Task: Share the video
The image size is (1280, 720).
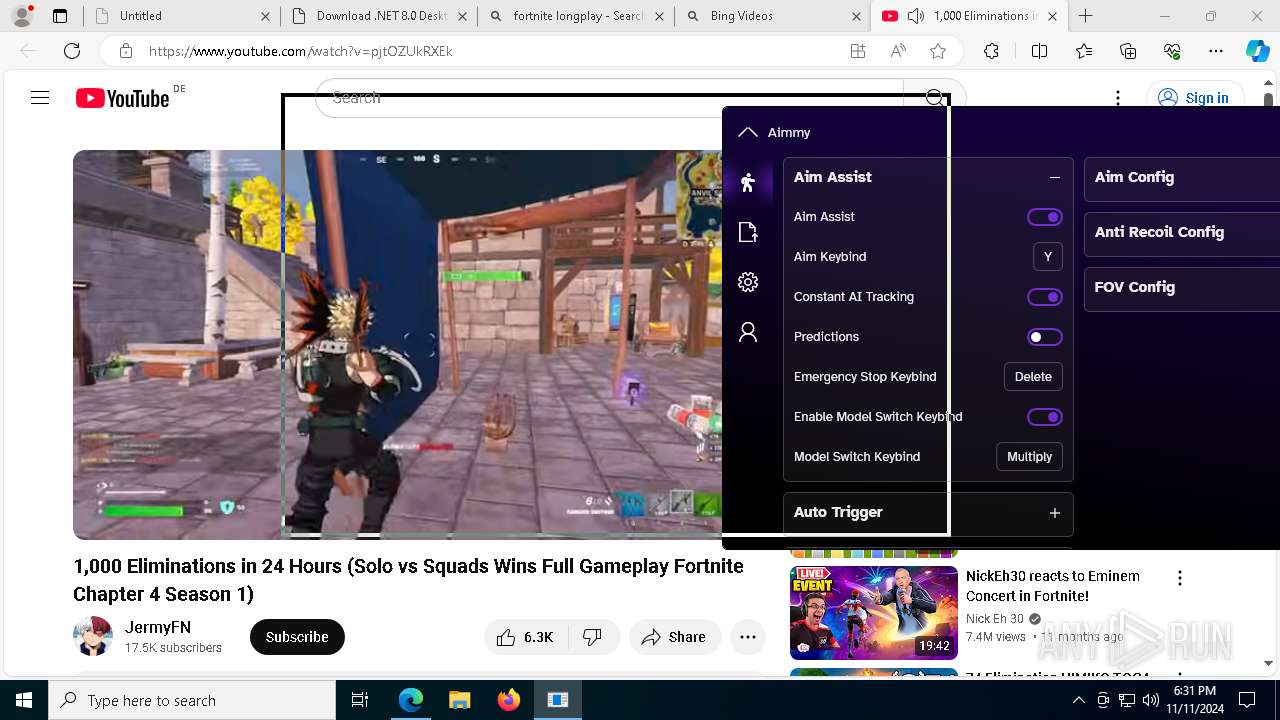Action: (x=675, y=637)
